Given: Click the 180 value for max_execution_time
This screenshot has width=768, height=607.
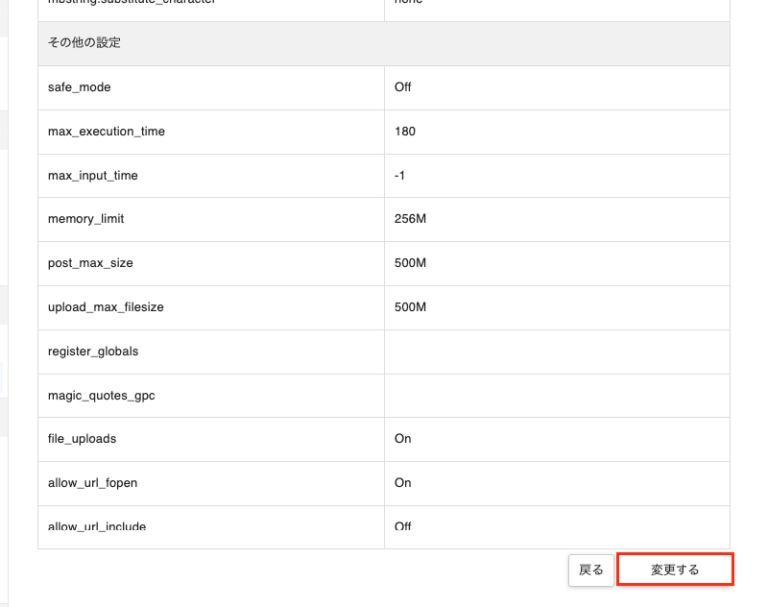Looking at the screenshot, I should click(x=405, y=132).
